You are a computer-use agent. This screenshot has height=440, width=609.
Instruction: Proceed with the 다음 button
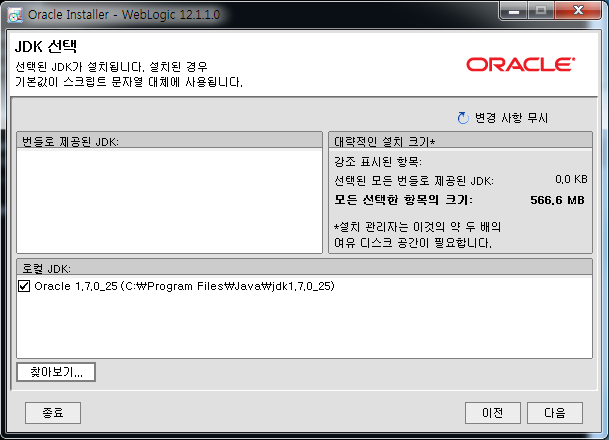(x=555, y=413)
